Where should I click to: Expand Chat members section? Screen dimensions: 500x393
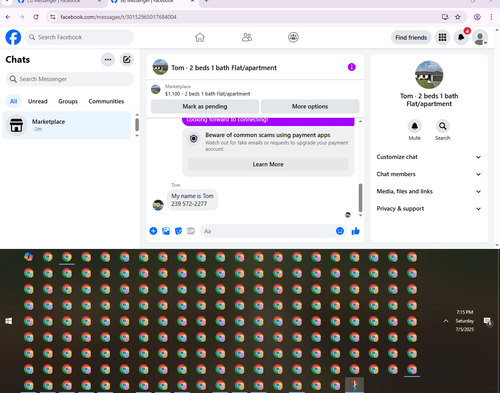429,174
